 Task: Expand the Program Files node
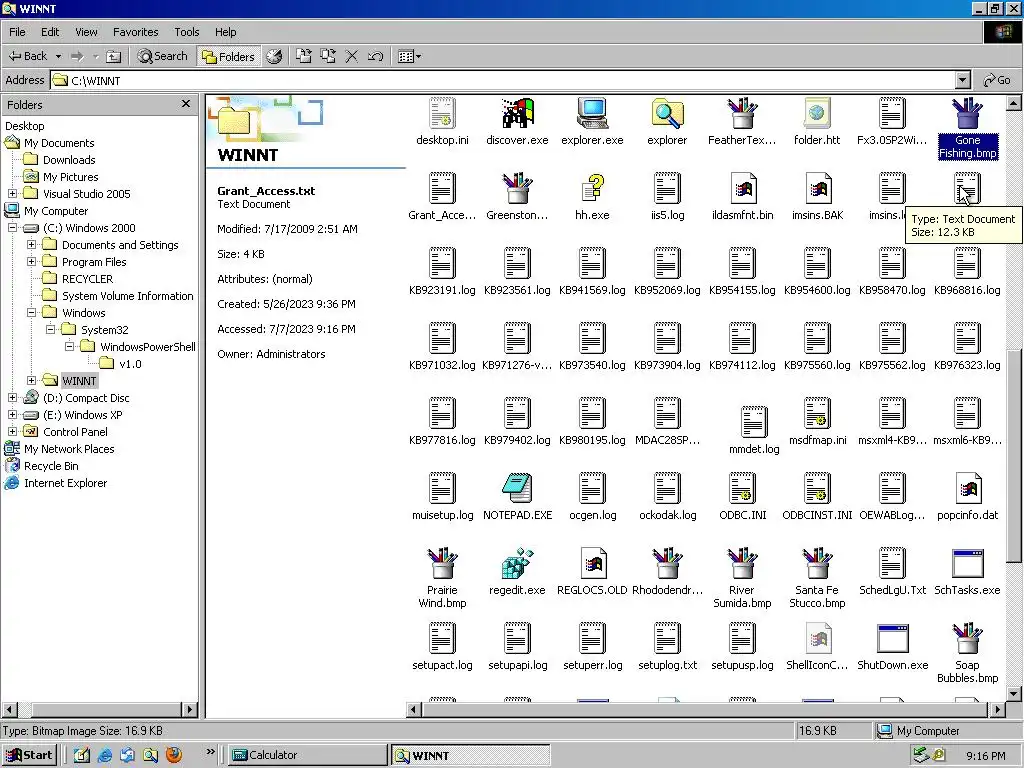pyautogui.click(x=31, y=261)
